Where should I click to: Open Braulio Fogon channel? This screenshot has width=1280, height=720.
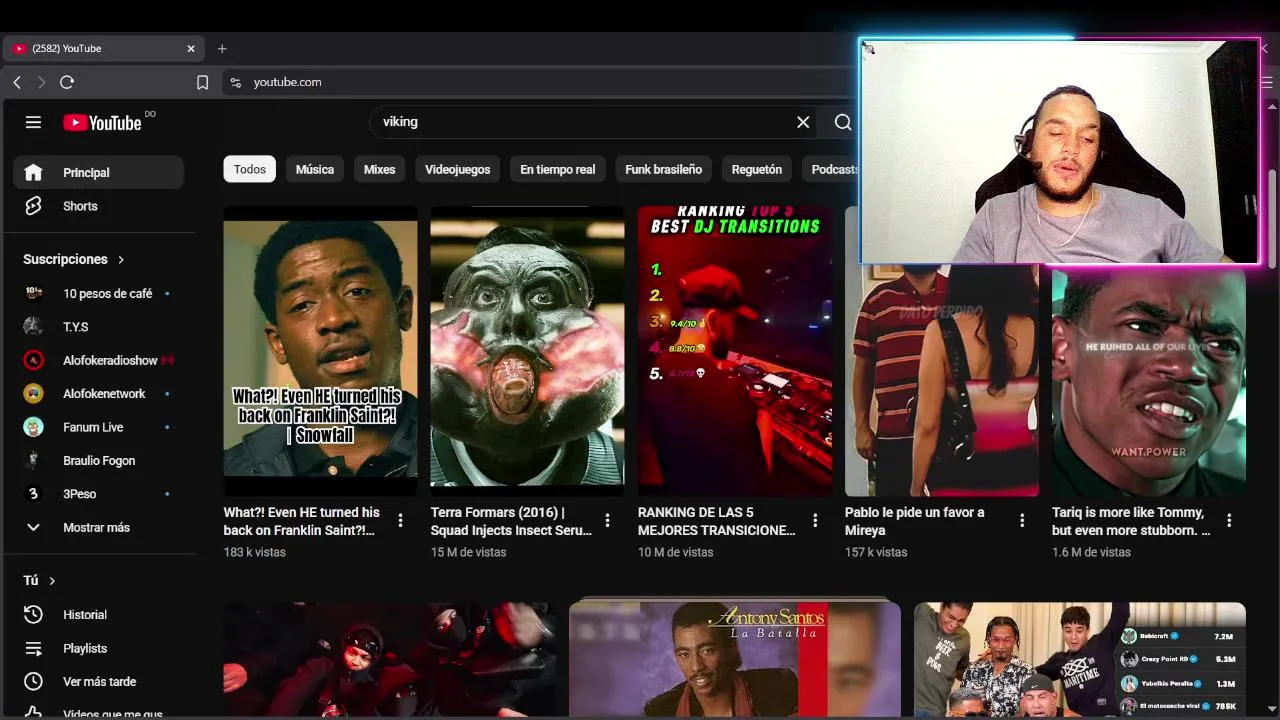click(x=98, y=460)
